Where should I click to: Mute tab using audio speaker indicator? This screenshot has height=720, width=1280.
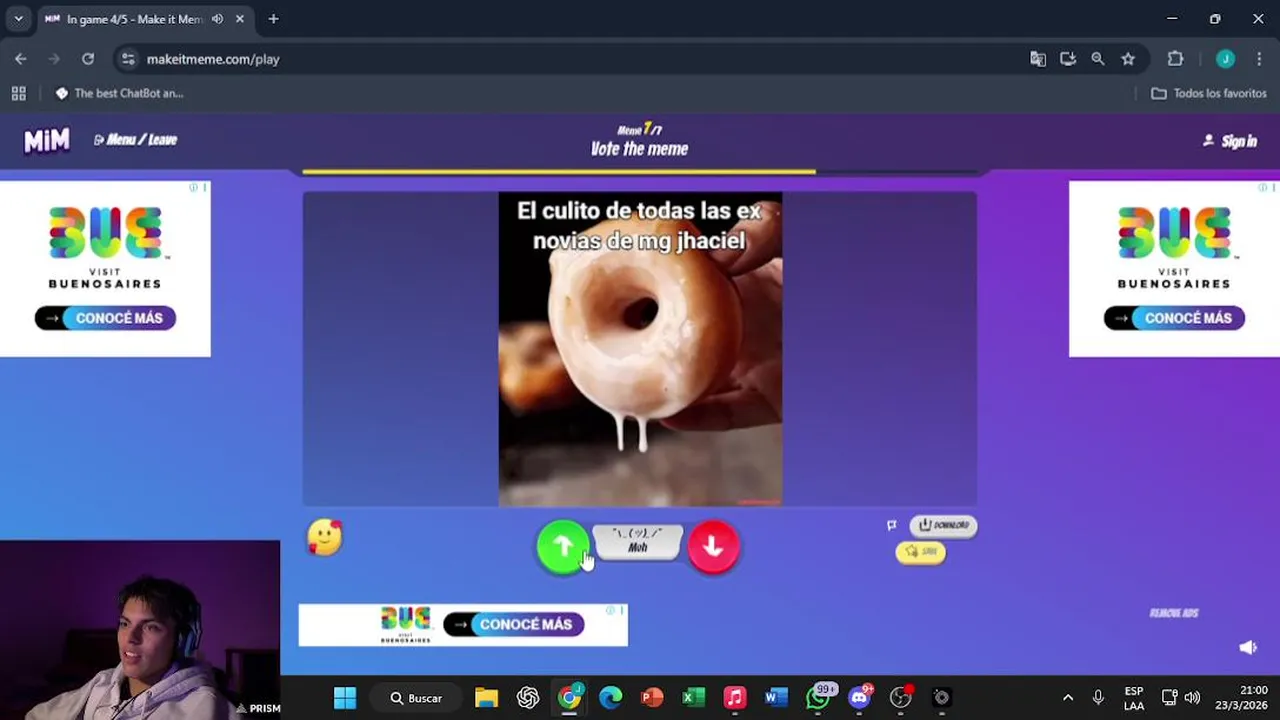tap(217, 19)
